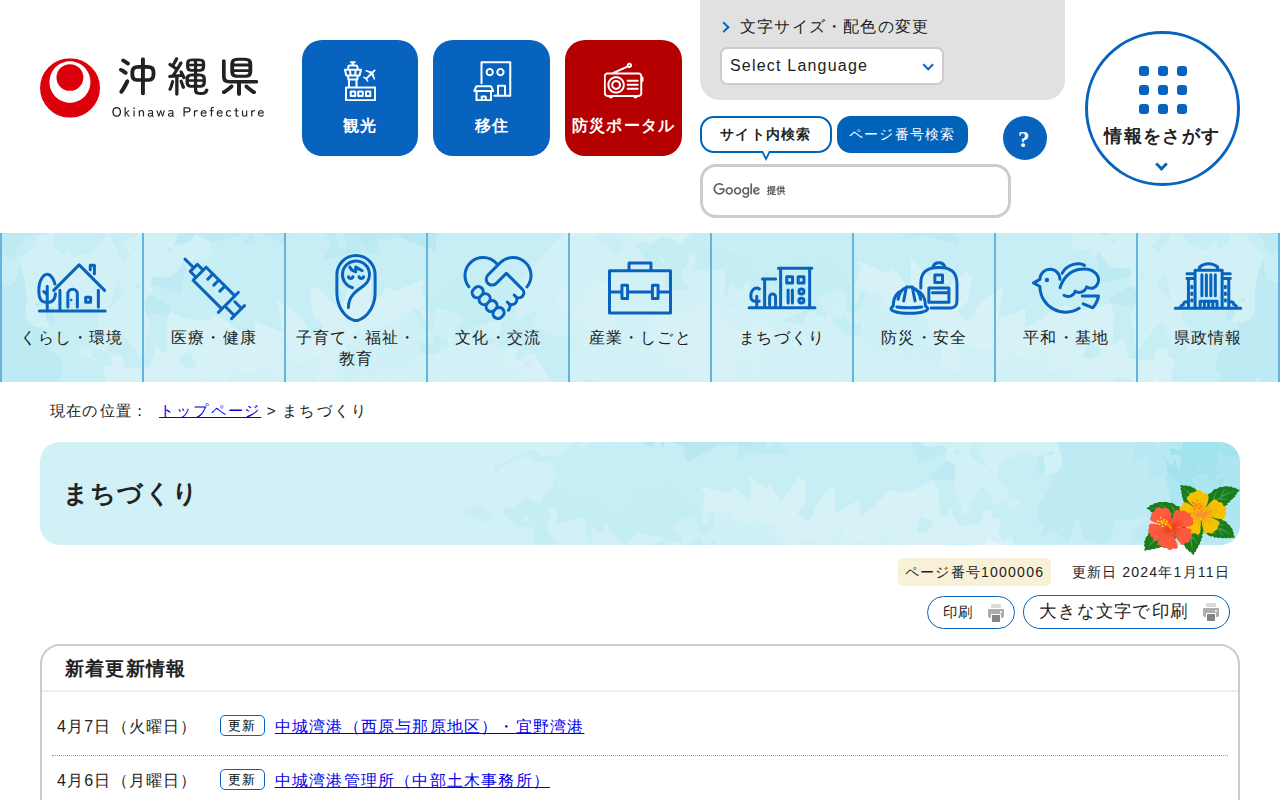
Task: Click the トップページ breadcrumb link
Action: (x=209, y=411)
